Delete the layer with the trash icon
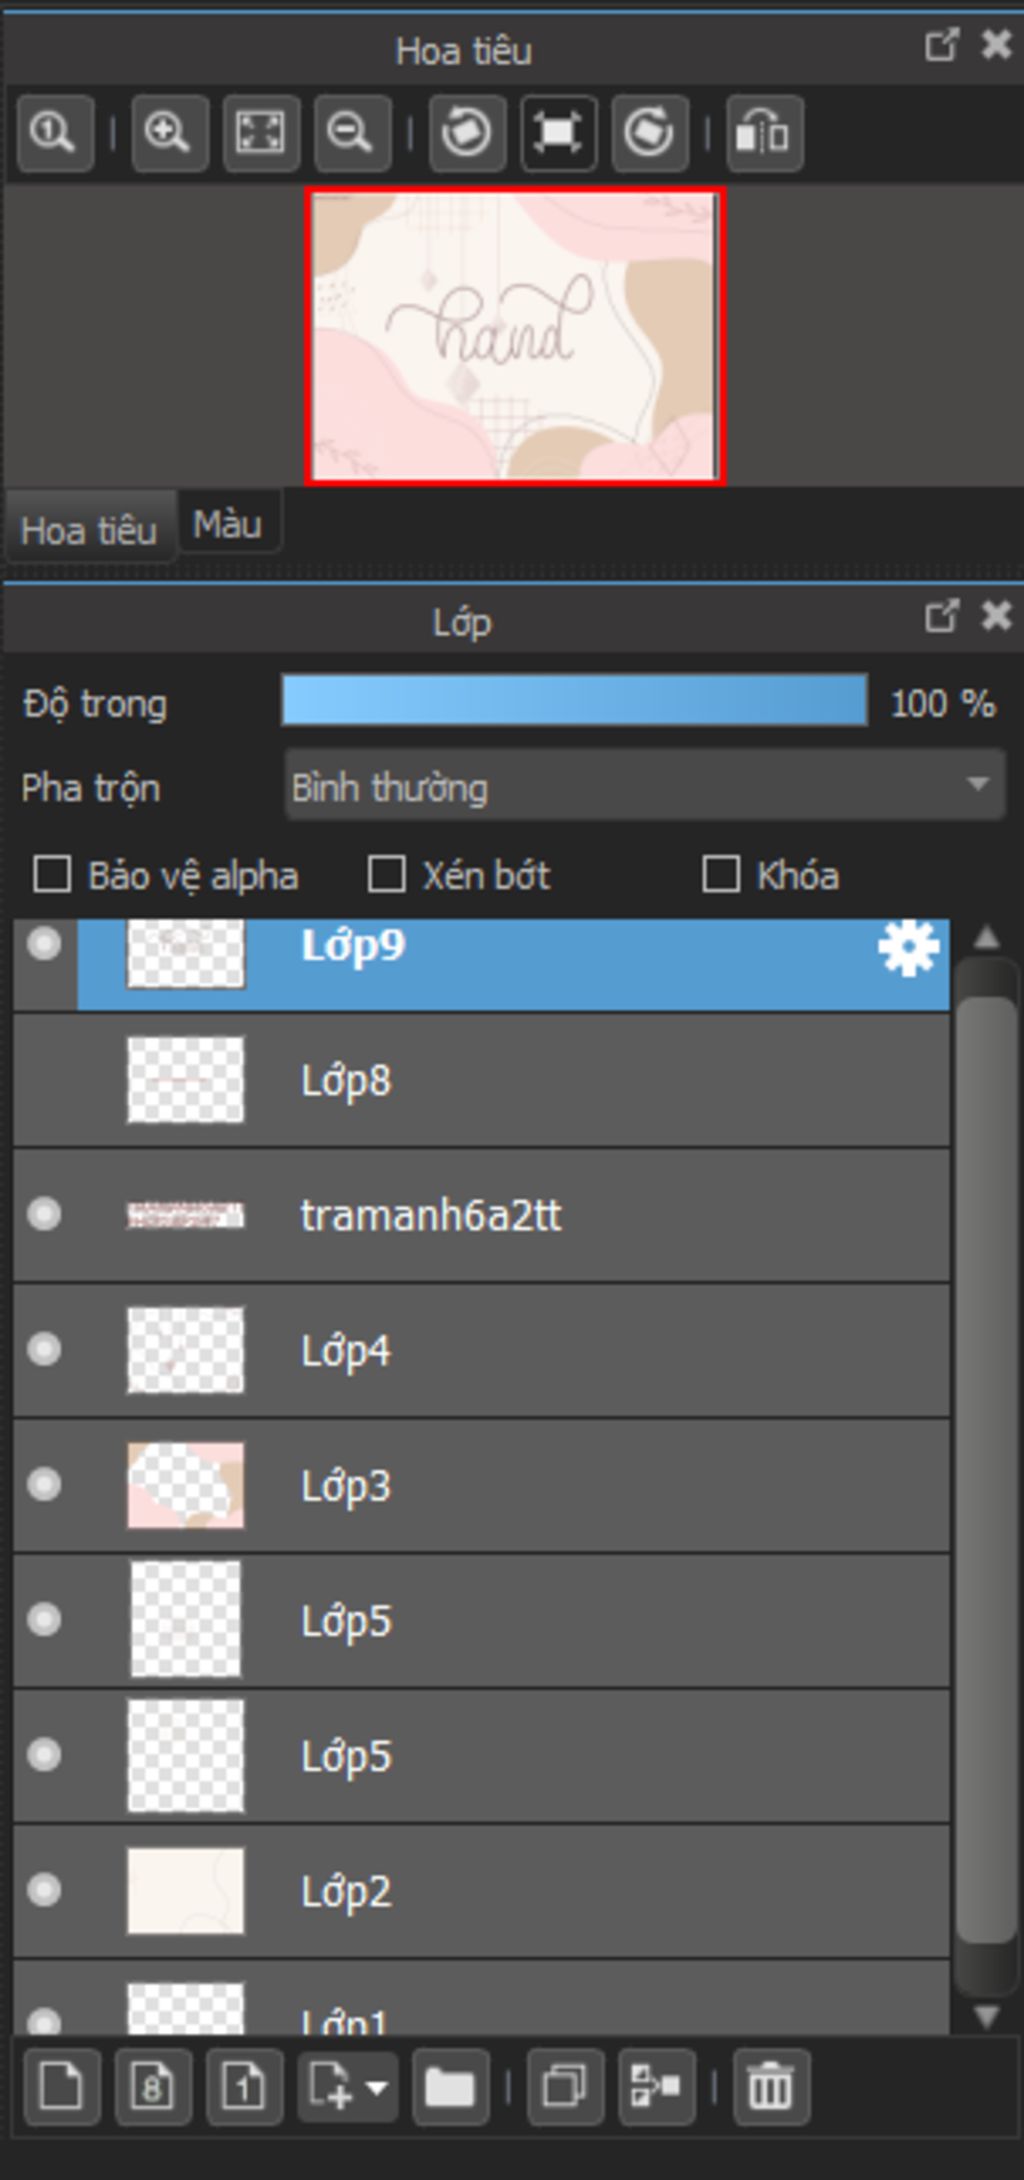 [770, 2087]
